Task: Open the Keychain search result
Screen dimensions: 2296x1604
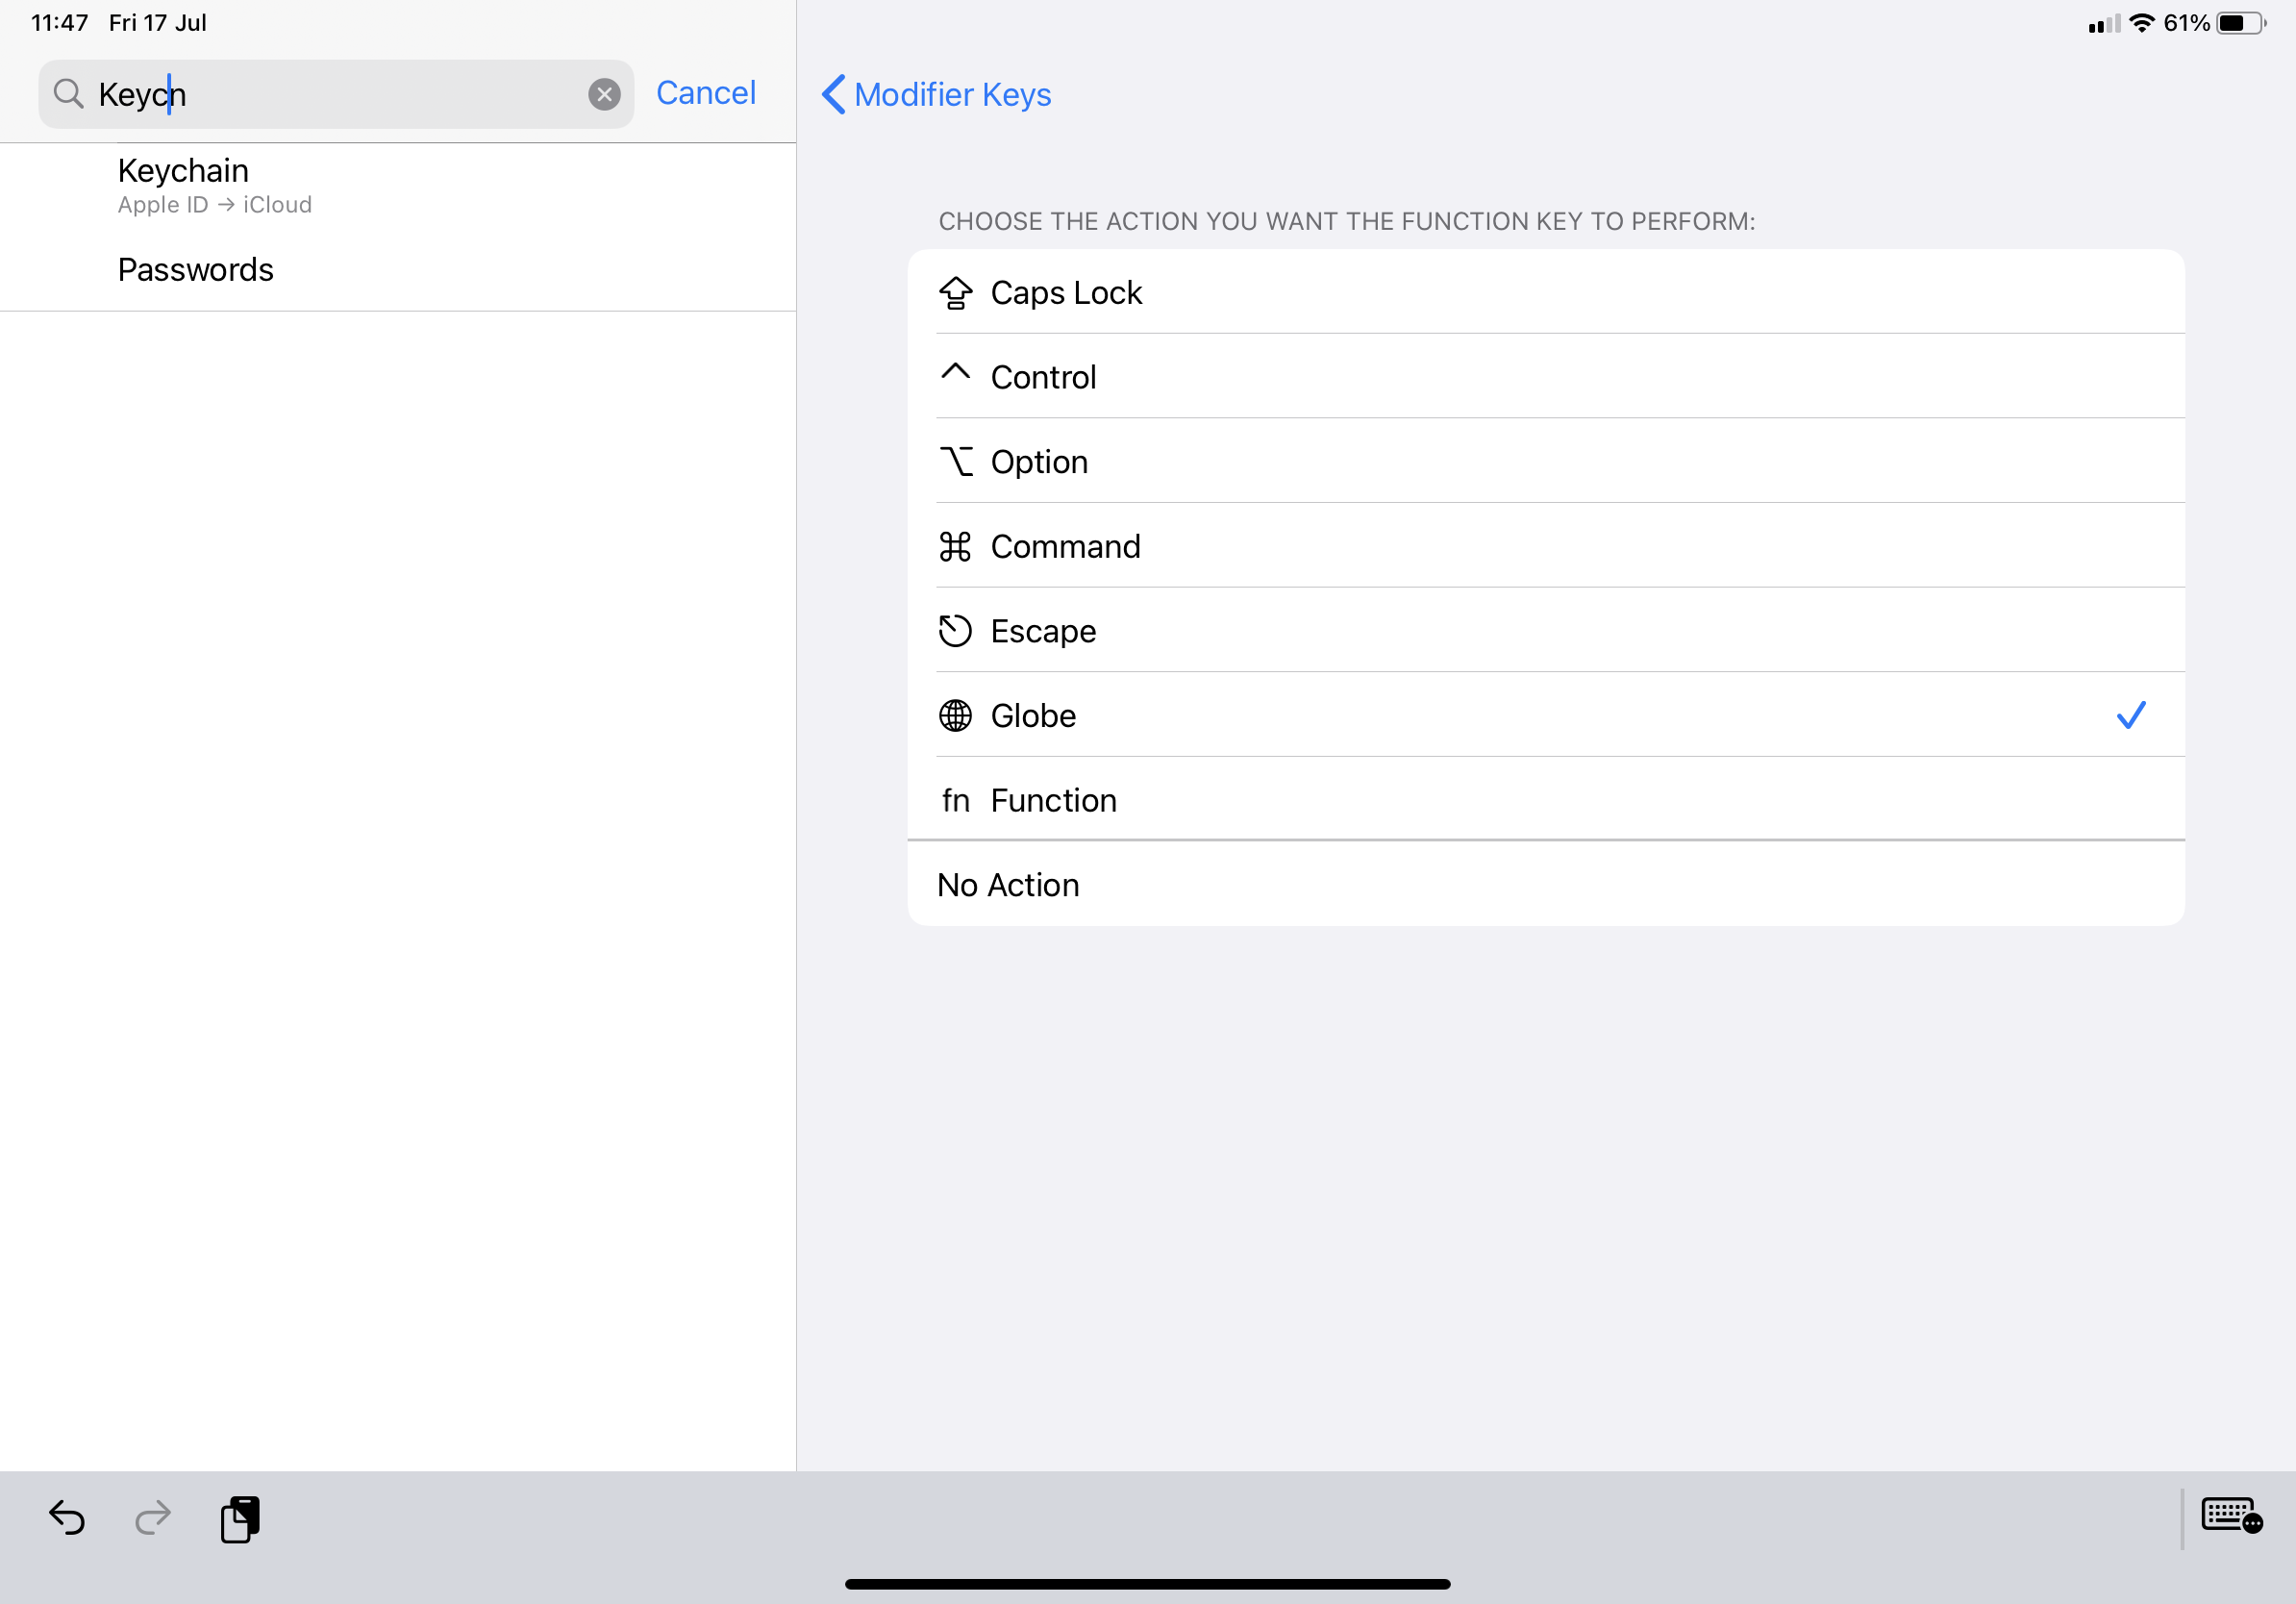Action: pyautogui.click(x=400, y=185)
